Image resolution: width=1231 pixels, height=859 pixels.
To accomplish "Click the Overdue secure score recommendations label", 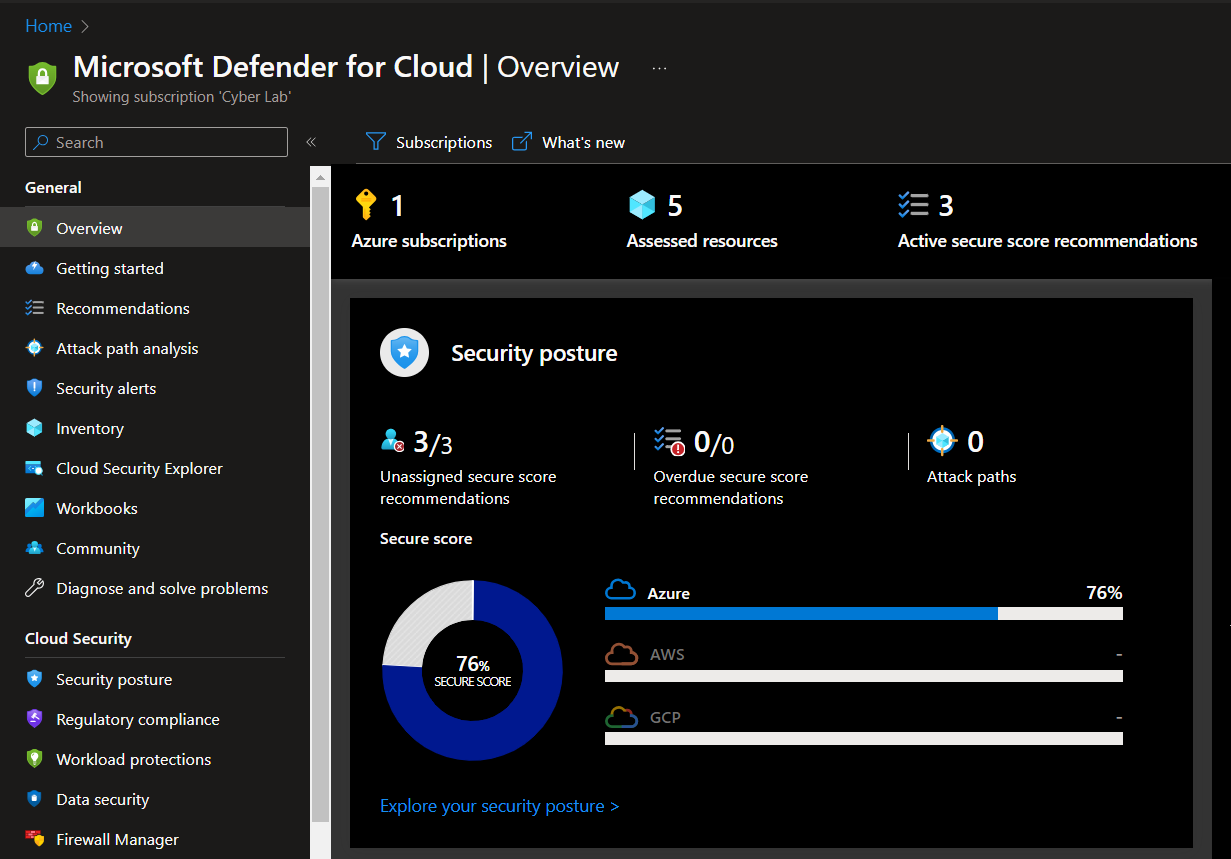I will 731,488.
